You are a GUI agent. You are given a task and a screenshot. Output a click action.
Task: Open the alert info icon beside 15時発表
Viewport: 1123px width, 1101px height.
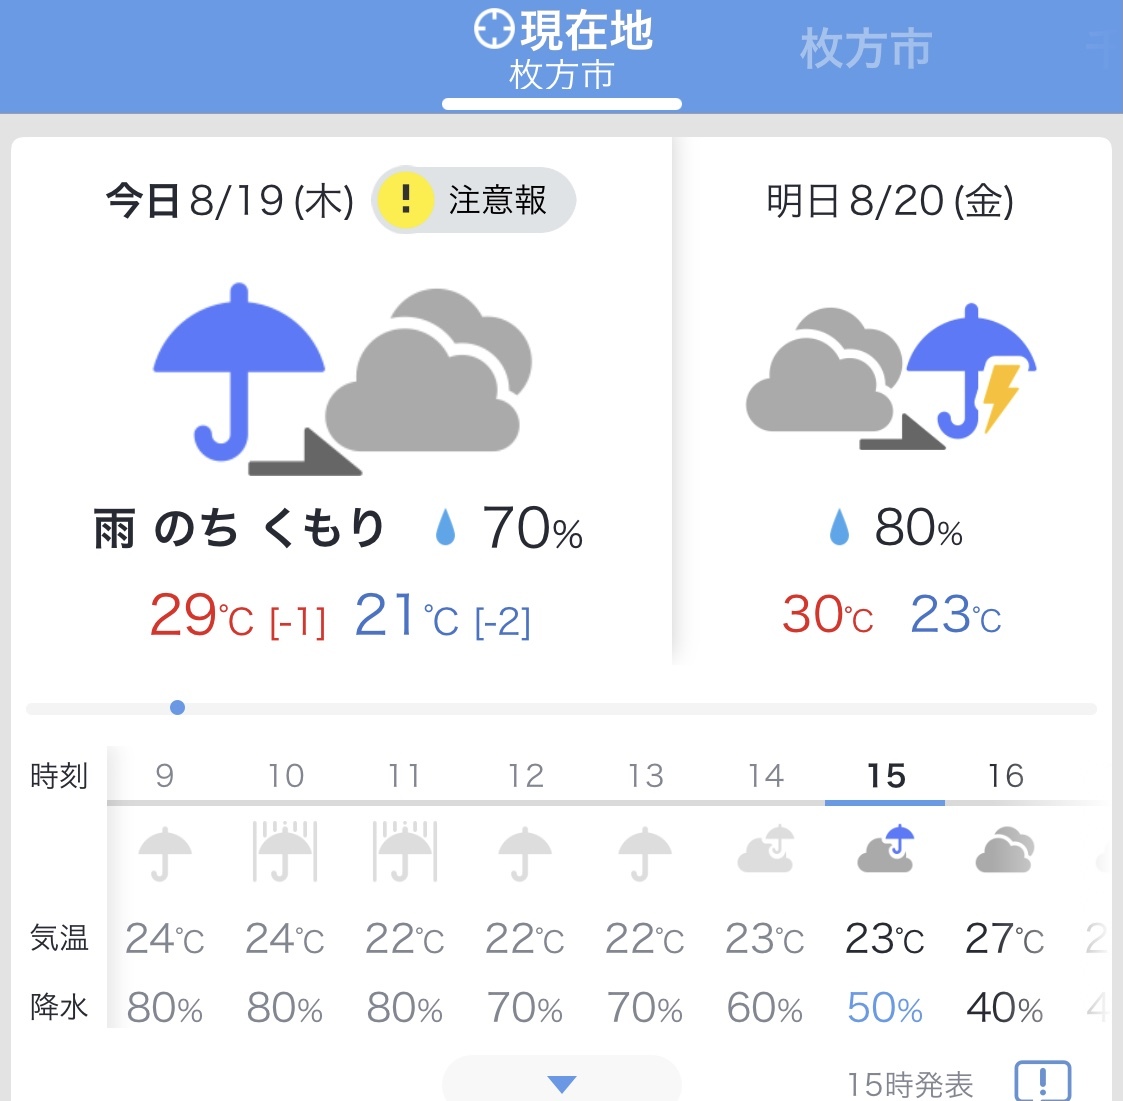[1042, 1082]
